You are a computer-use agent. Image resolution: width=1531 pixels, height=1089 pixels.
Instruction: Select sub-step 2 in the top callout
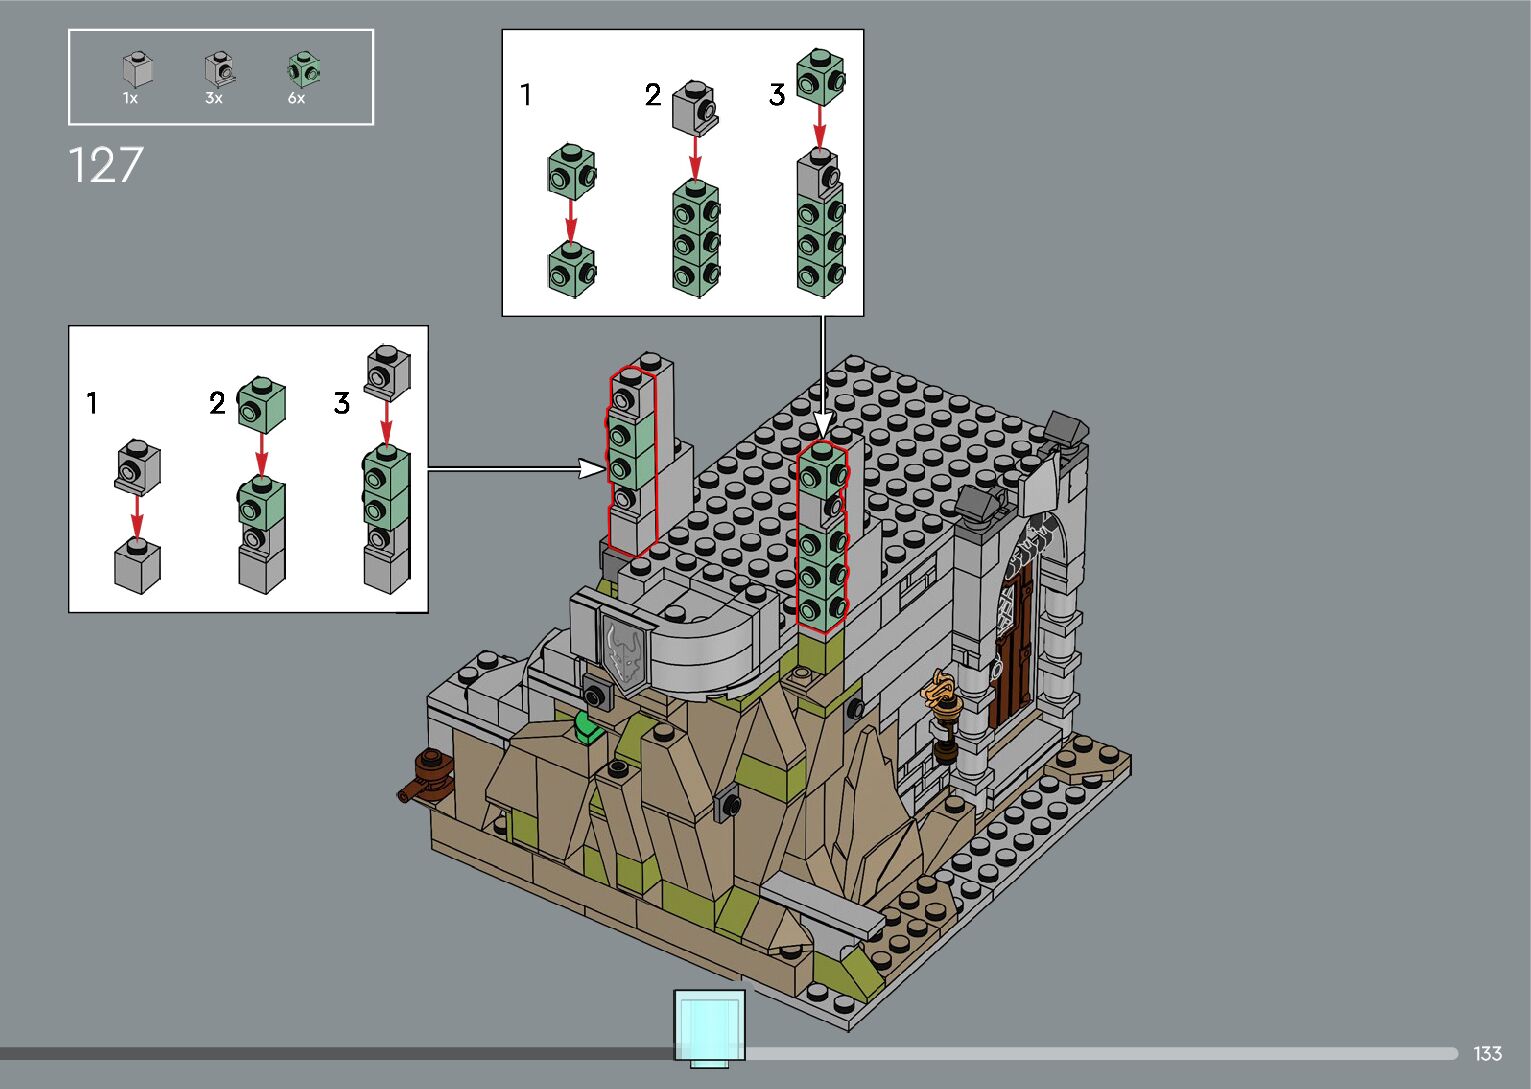[x=652, y=96]
